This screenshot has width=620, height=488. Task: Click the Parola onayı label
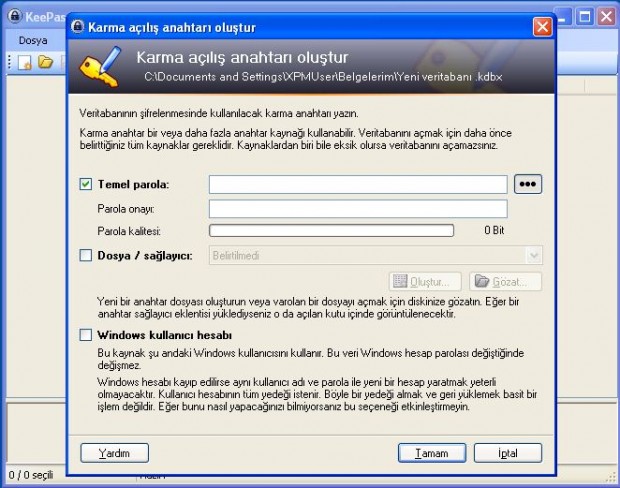126,209
